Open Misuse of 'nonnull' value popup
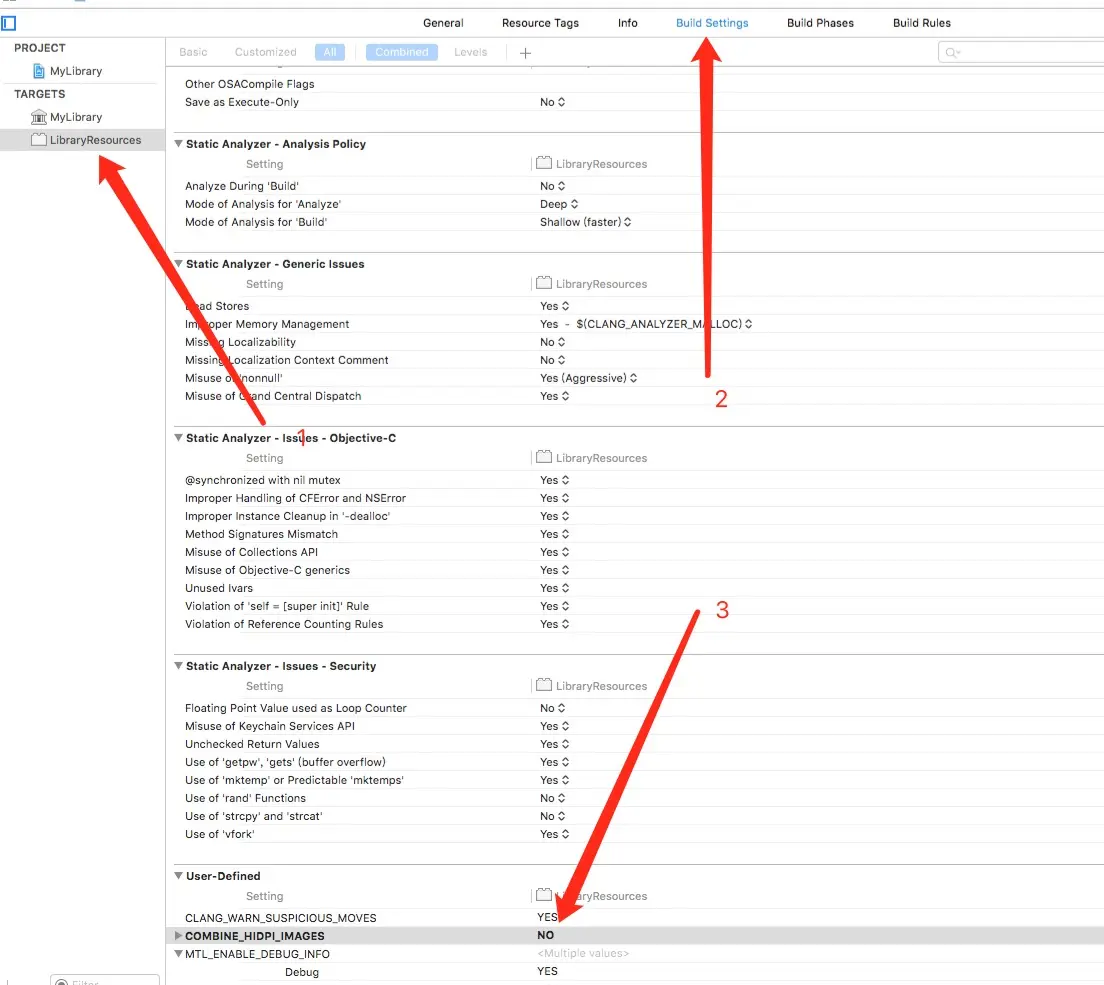This screenshot has height=985, width=1104. coord(588,378)
